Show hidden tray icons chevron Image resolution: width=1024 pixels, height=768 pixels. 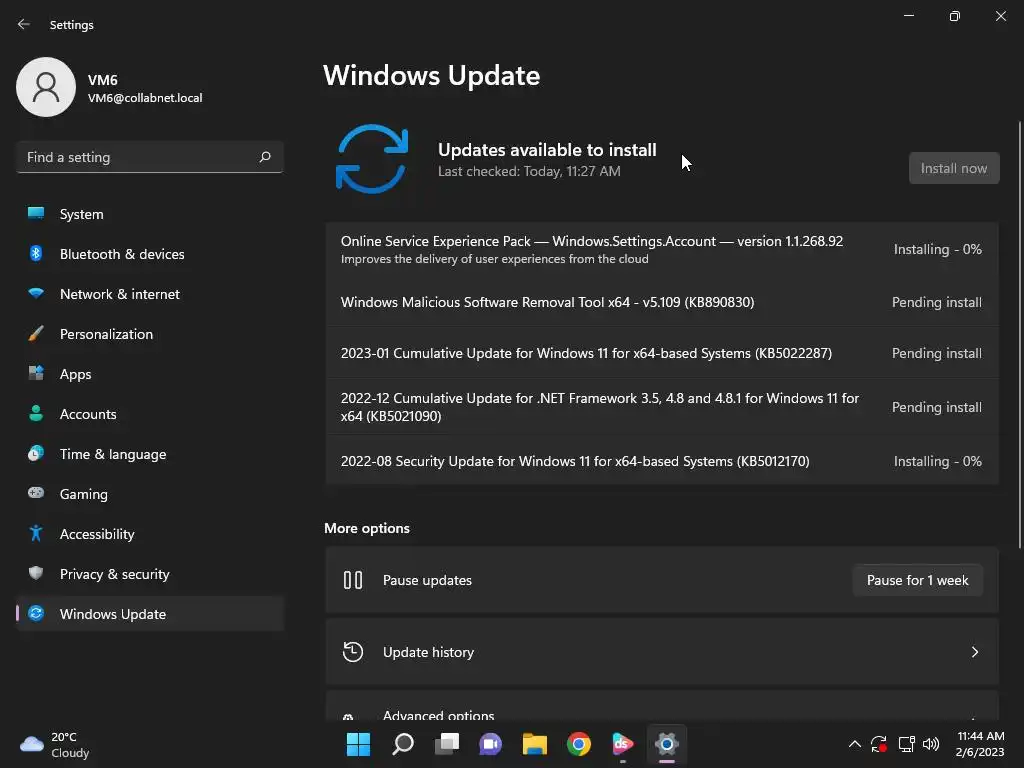pos(854,744)
